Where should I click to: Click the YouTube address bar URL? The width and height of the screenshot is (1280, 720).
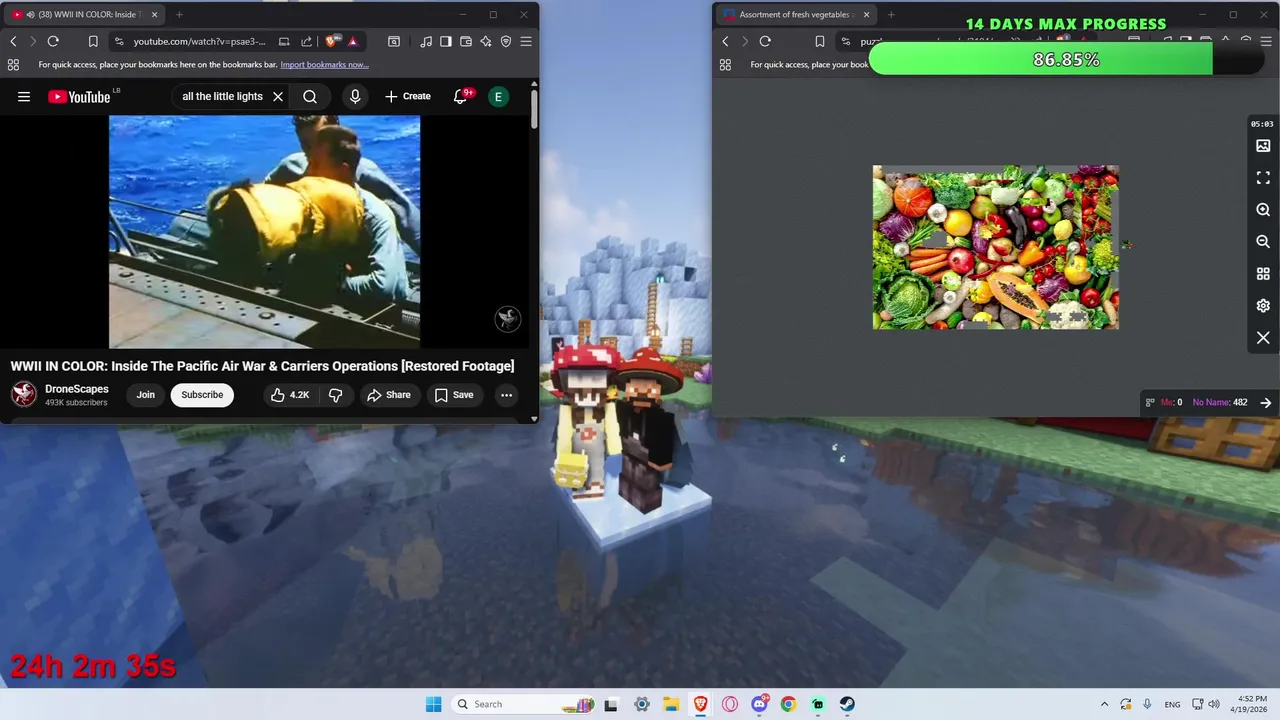tap(200, 41)
